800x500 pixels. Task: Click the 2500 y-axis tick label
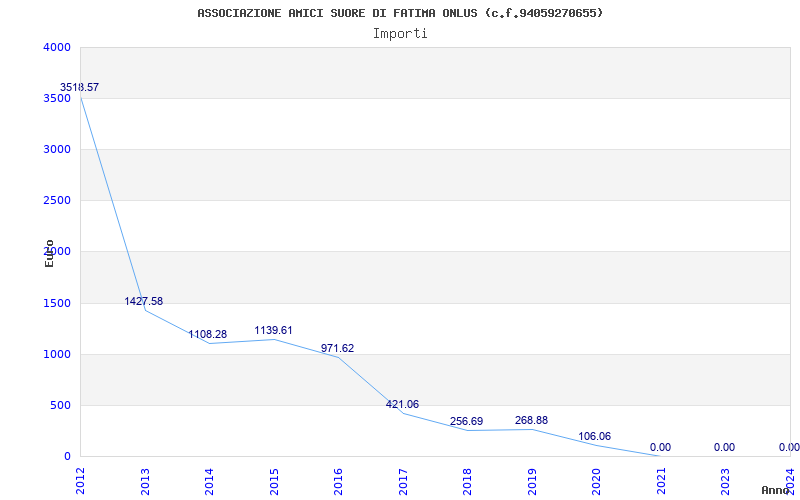click(x=57, y=200)
